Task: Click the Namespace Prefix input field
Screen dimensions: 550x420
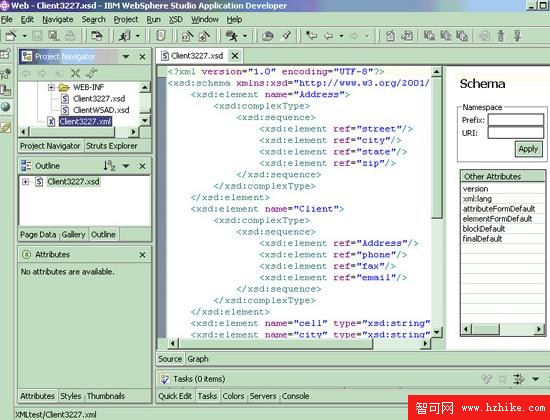Action: [x=516, y=120]
